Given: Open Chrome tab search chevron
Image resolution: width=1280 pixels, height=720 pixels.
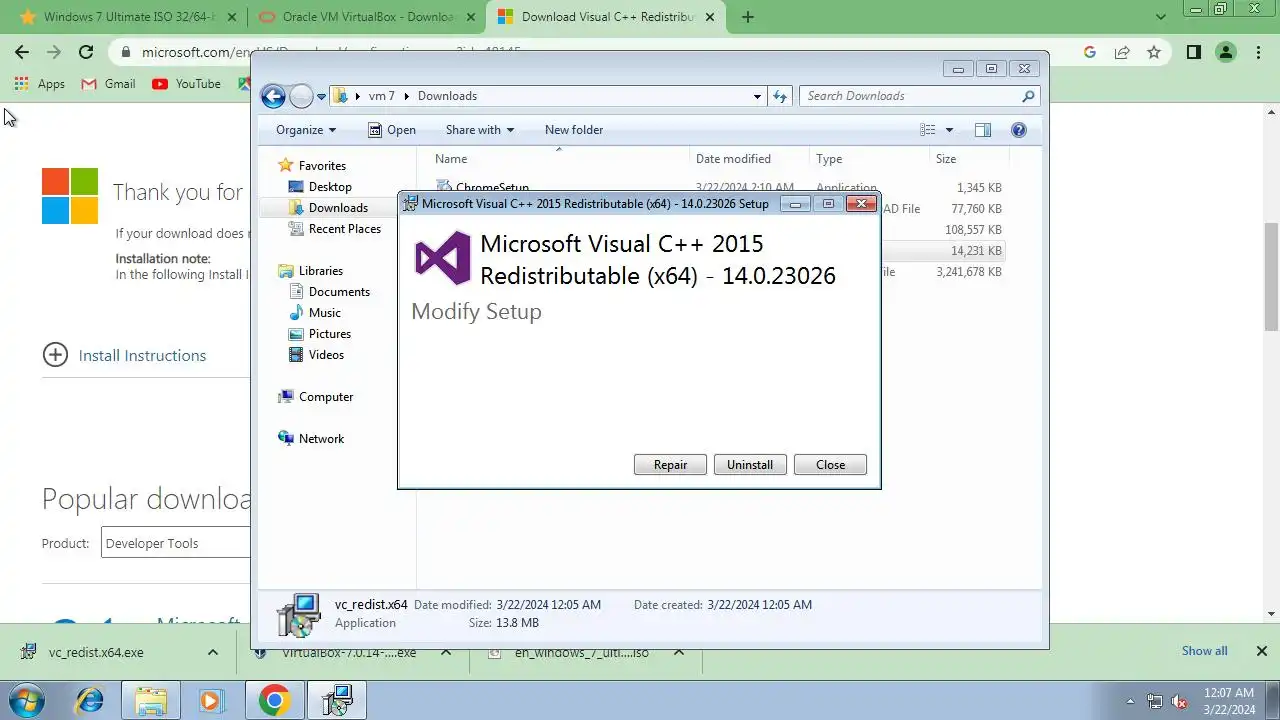Looking at the screenshot, I should (1161, 17).
